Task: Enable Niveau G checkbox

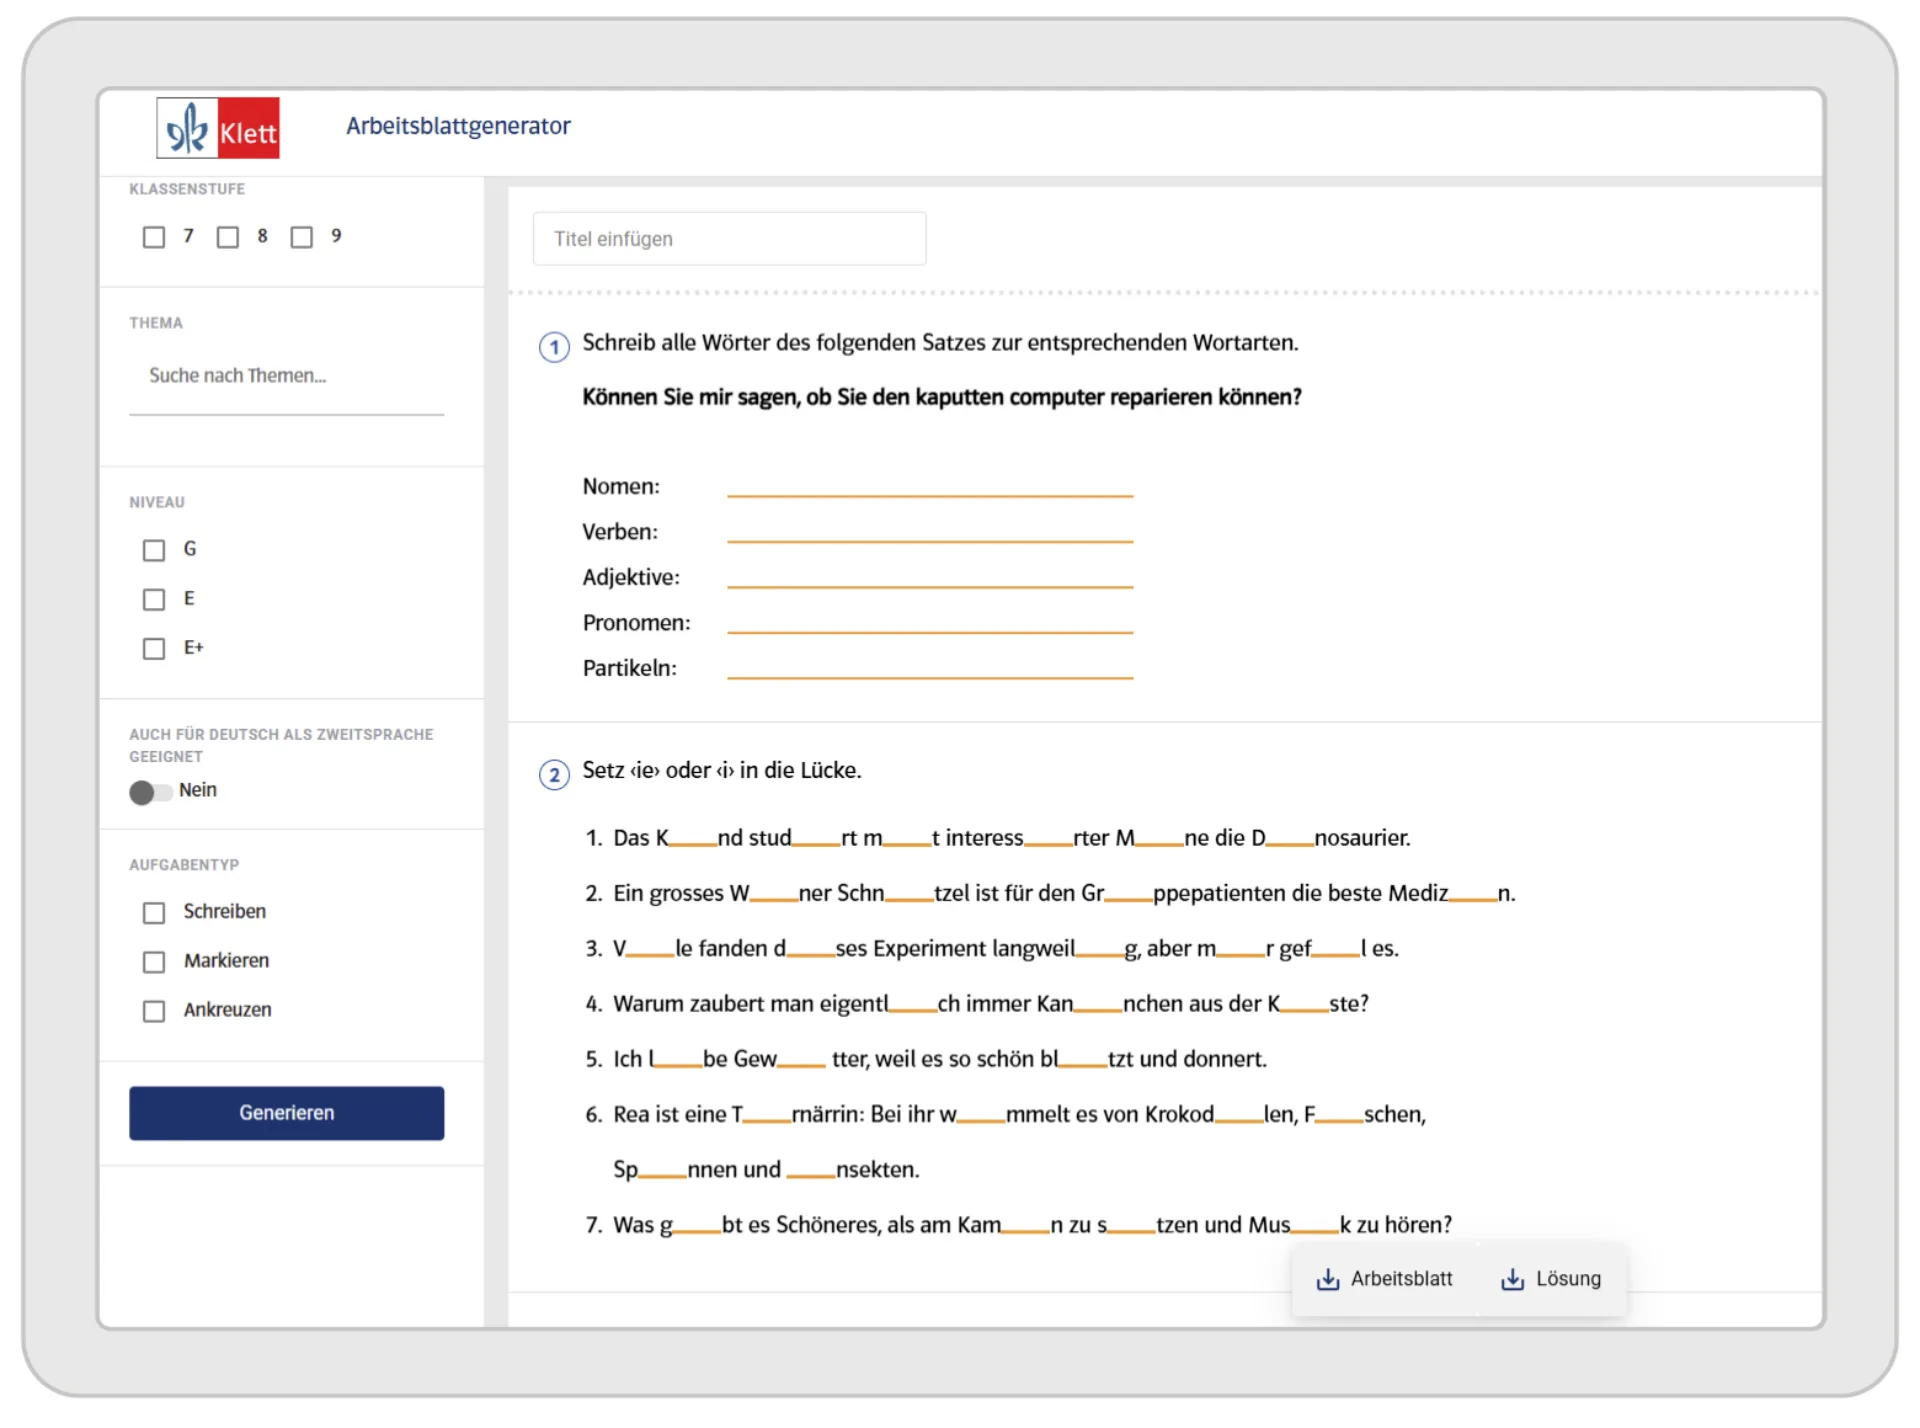Action: [x=154, y=550]
